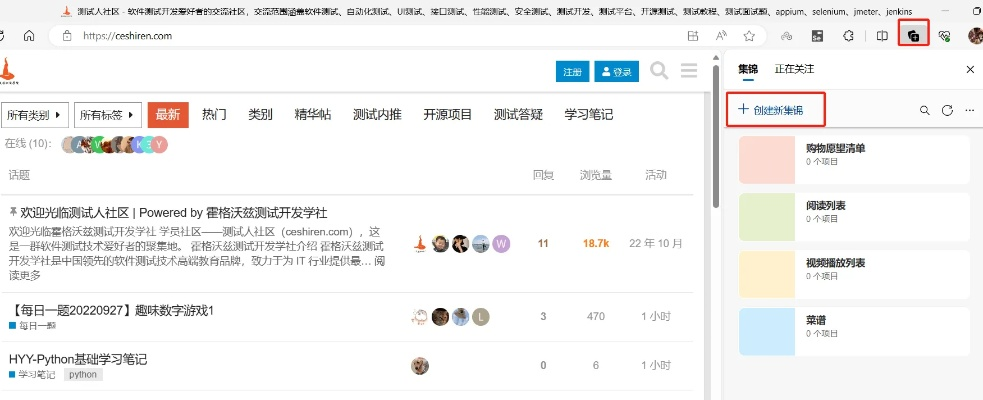Click the 每日一题 category label

coord(33,325)
